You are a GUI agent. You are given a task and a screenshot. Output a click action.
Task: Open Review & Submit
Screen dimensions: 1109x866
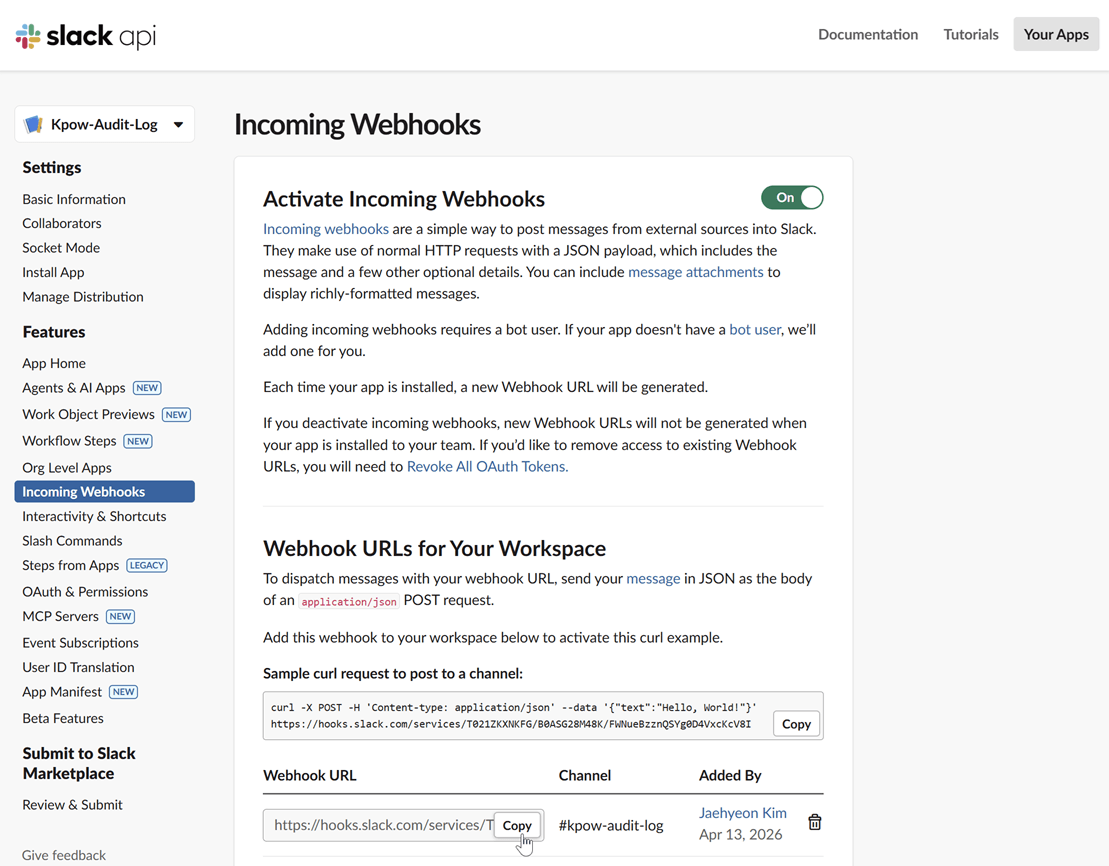point(72,804)
